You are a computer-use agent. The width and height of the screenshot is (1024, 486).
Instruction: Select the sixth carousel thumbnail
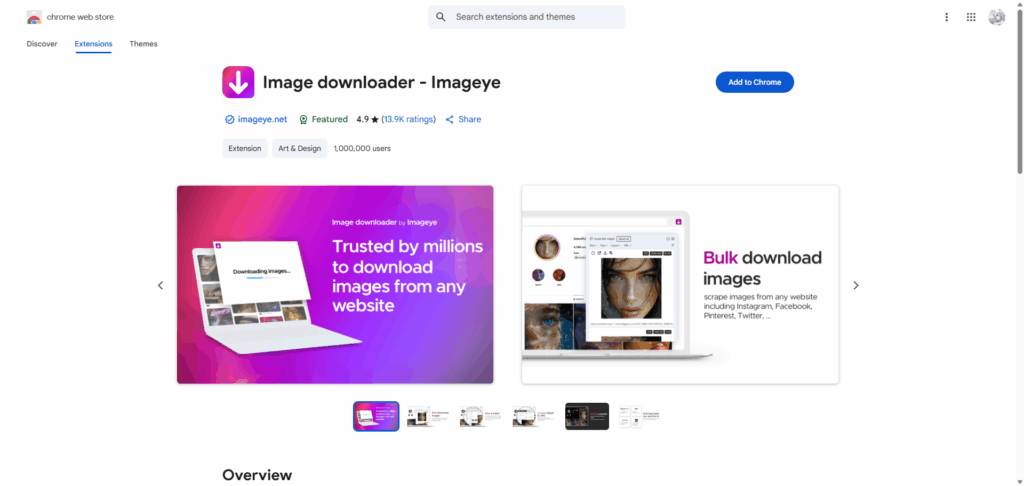[x=640, y=416]
